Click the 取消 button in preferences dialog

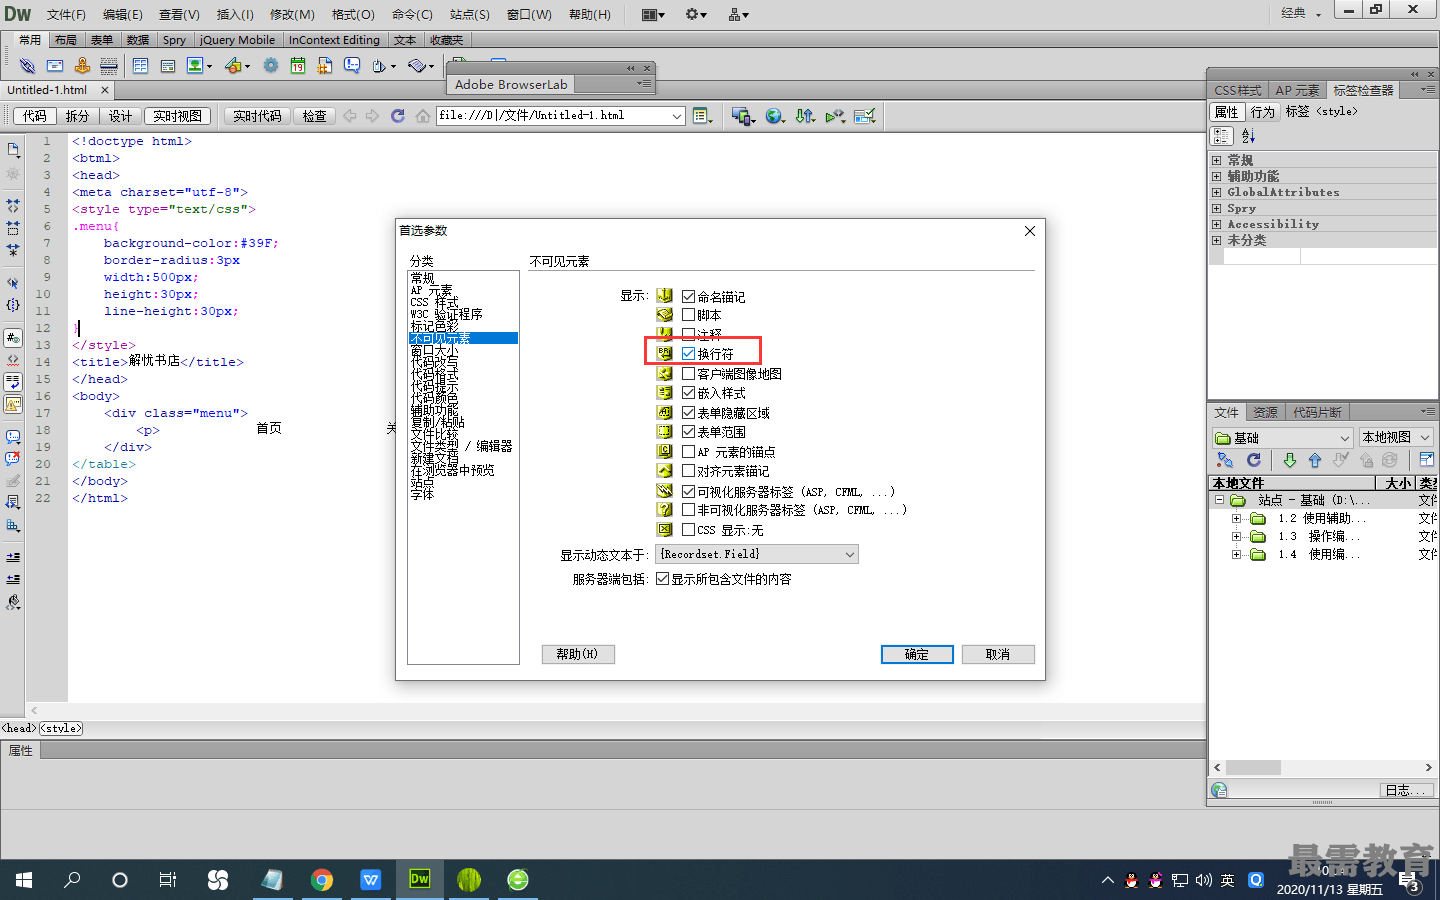coord(998,654)
